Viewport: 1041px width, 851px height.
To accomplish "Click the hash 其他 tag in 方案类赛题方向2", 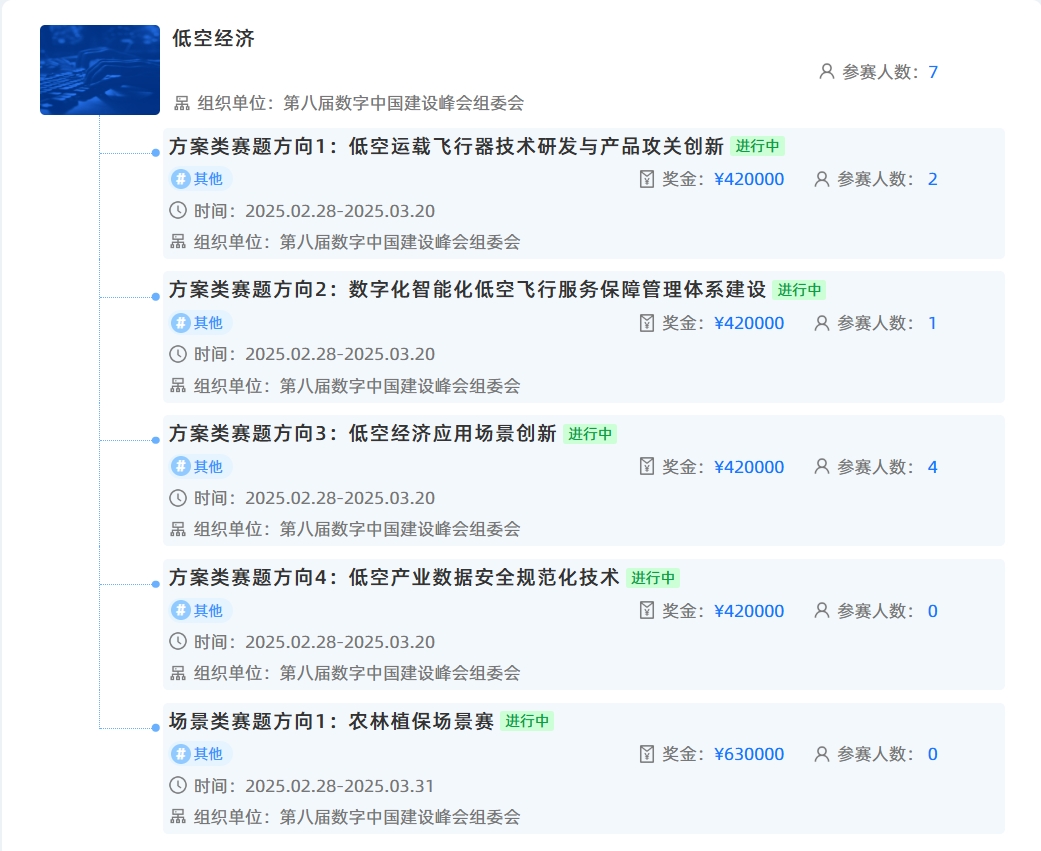I will tap(198, 323).
